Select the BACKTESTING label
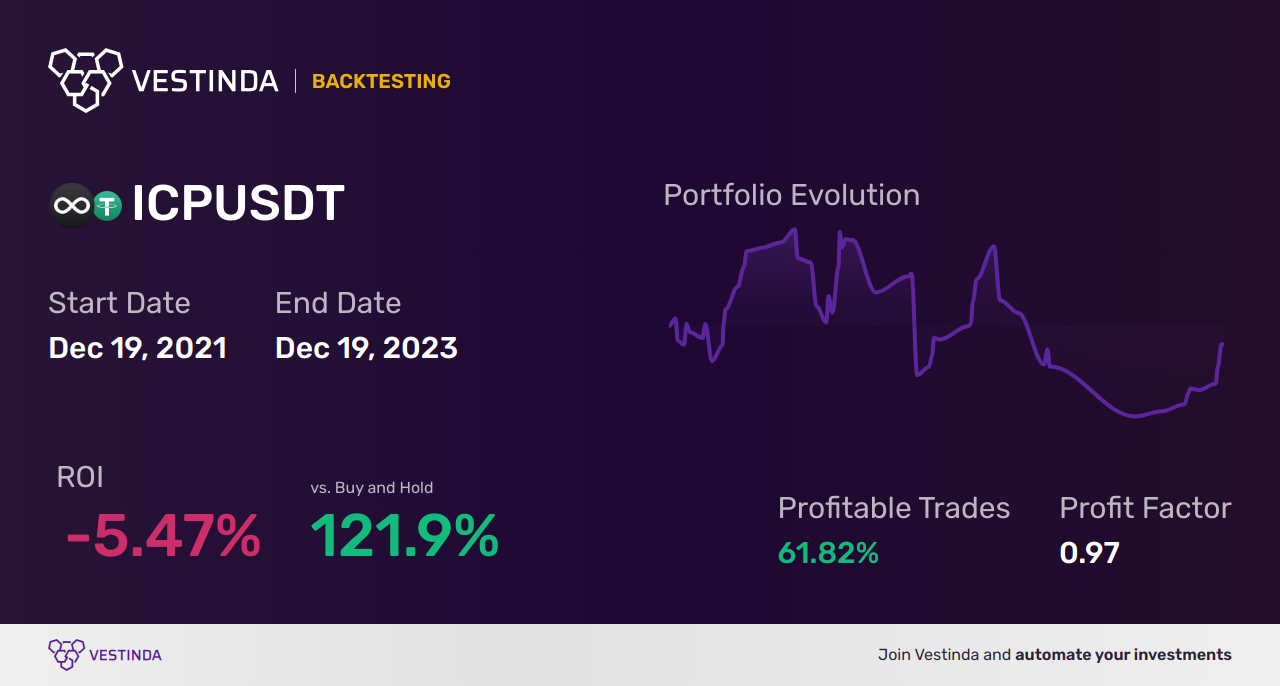This screenshot has width=1280, height=686. (x=381, y=81)
